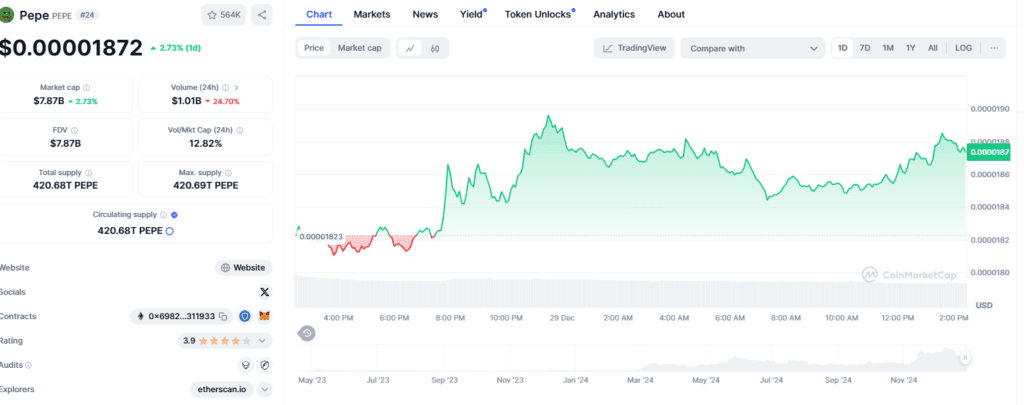Click the Market cap info icon
The image size is (1024, 405).
coord(87,88)
